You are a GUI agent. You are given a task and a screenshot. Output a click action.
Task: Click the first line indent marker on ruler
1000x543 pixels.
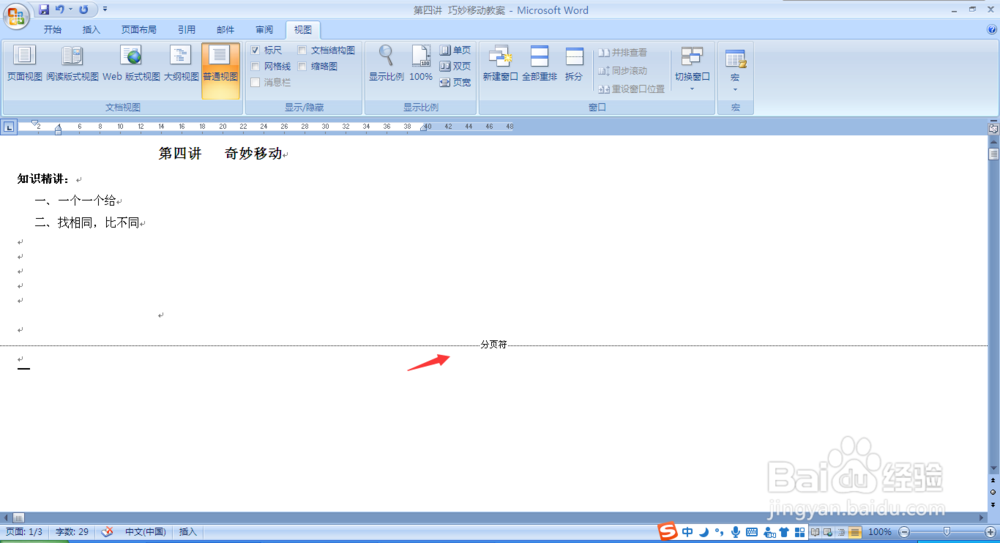coord(34,123)
